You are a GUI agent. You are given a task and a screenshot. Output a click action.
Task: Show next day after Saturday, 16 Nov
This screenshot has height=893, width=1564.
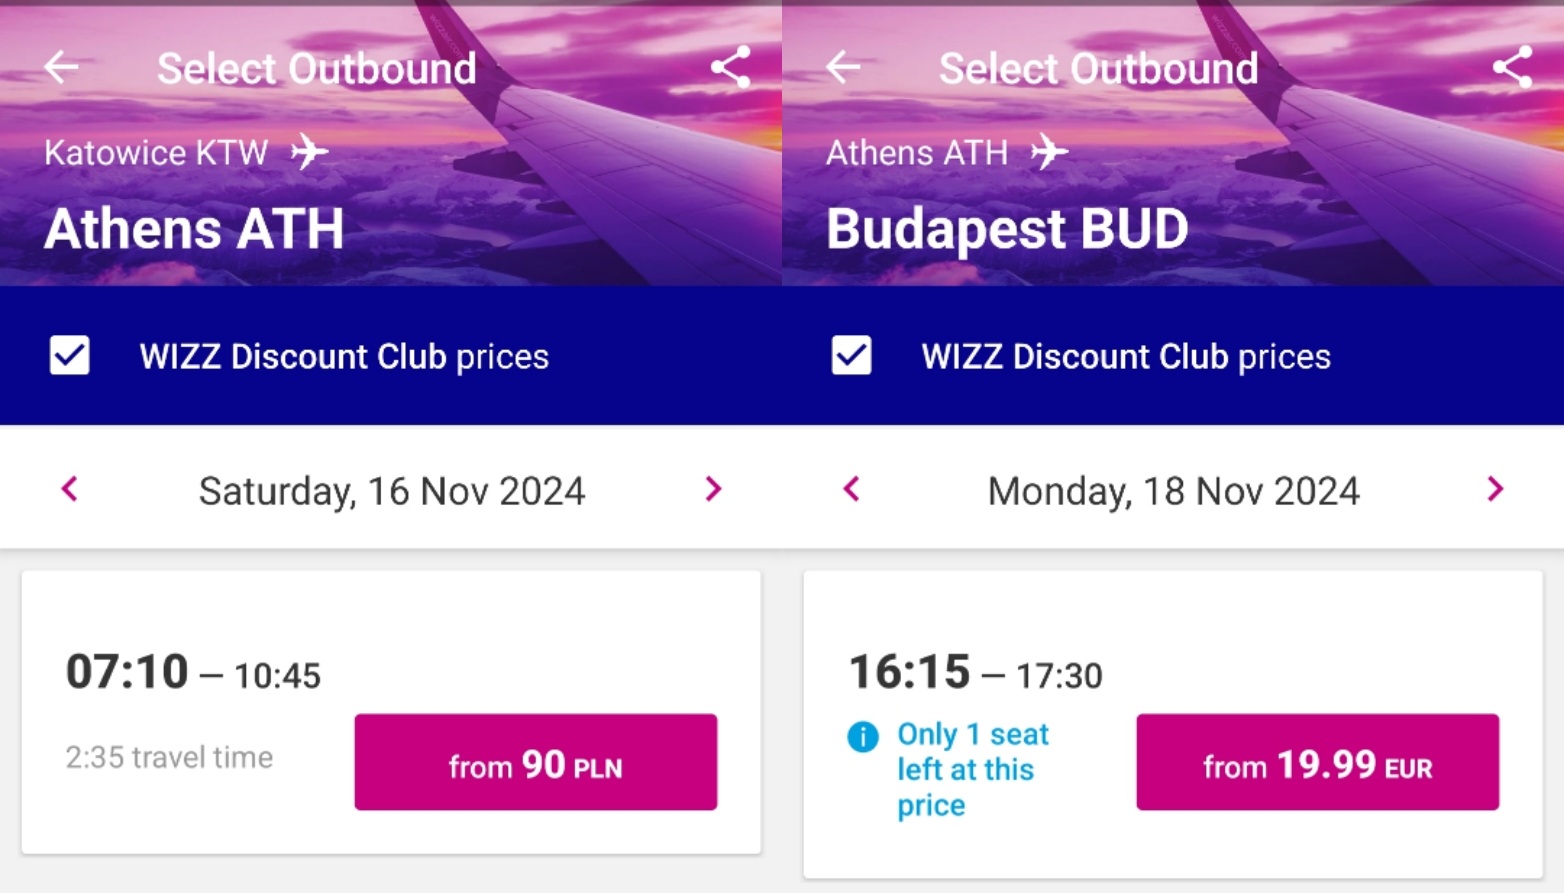pos(713,489)
